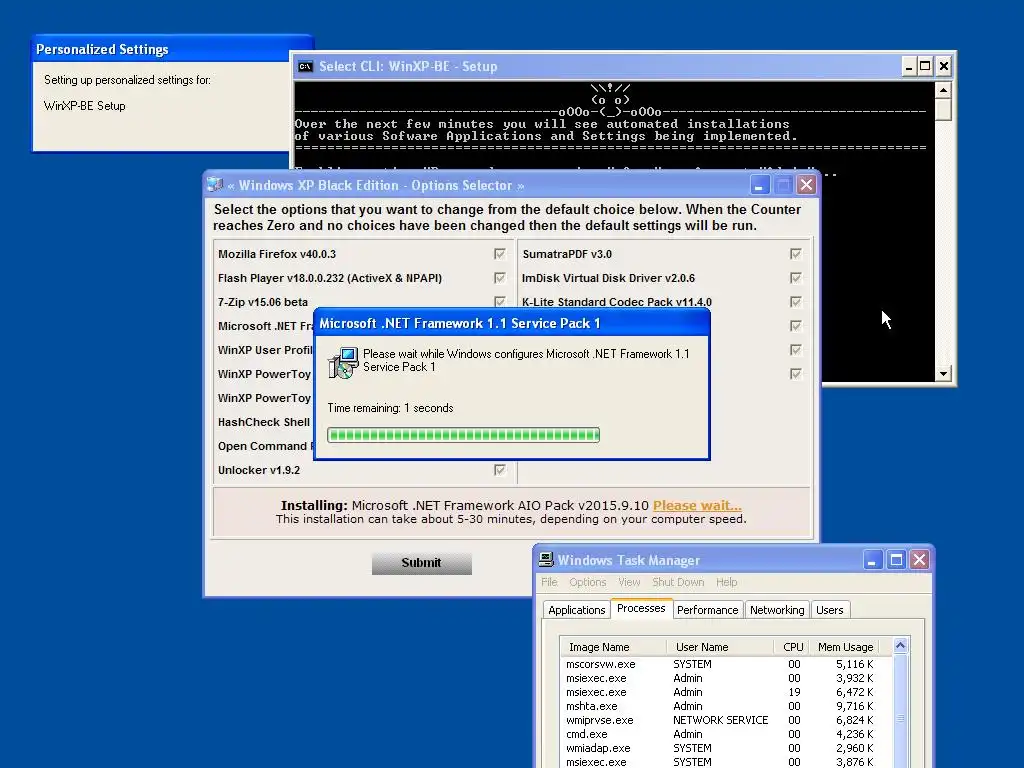This screenshot has height=768, width=1024.
Task: Click the 'Mozilla Firefox v40.0.3' option label
Action: click(277, 254)
